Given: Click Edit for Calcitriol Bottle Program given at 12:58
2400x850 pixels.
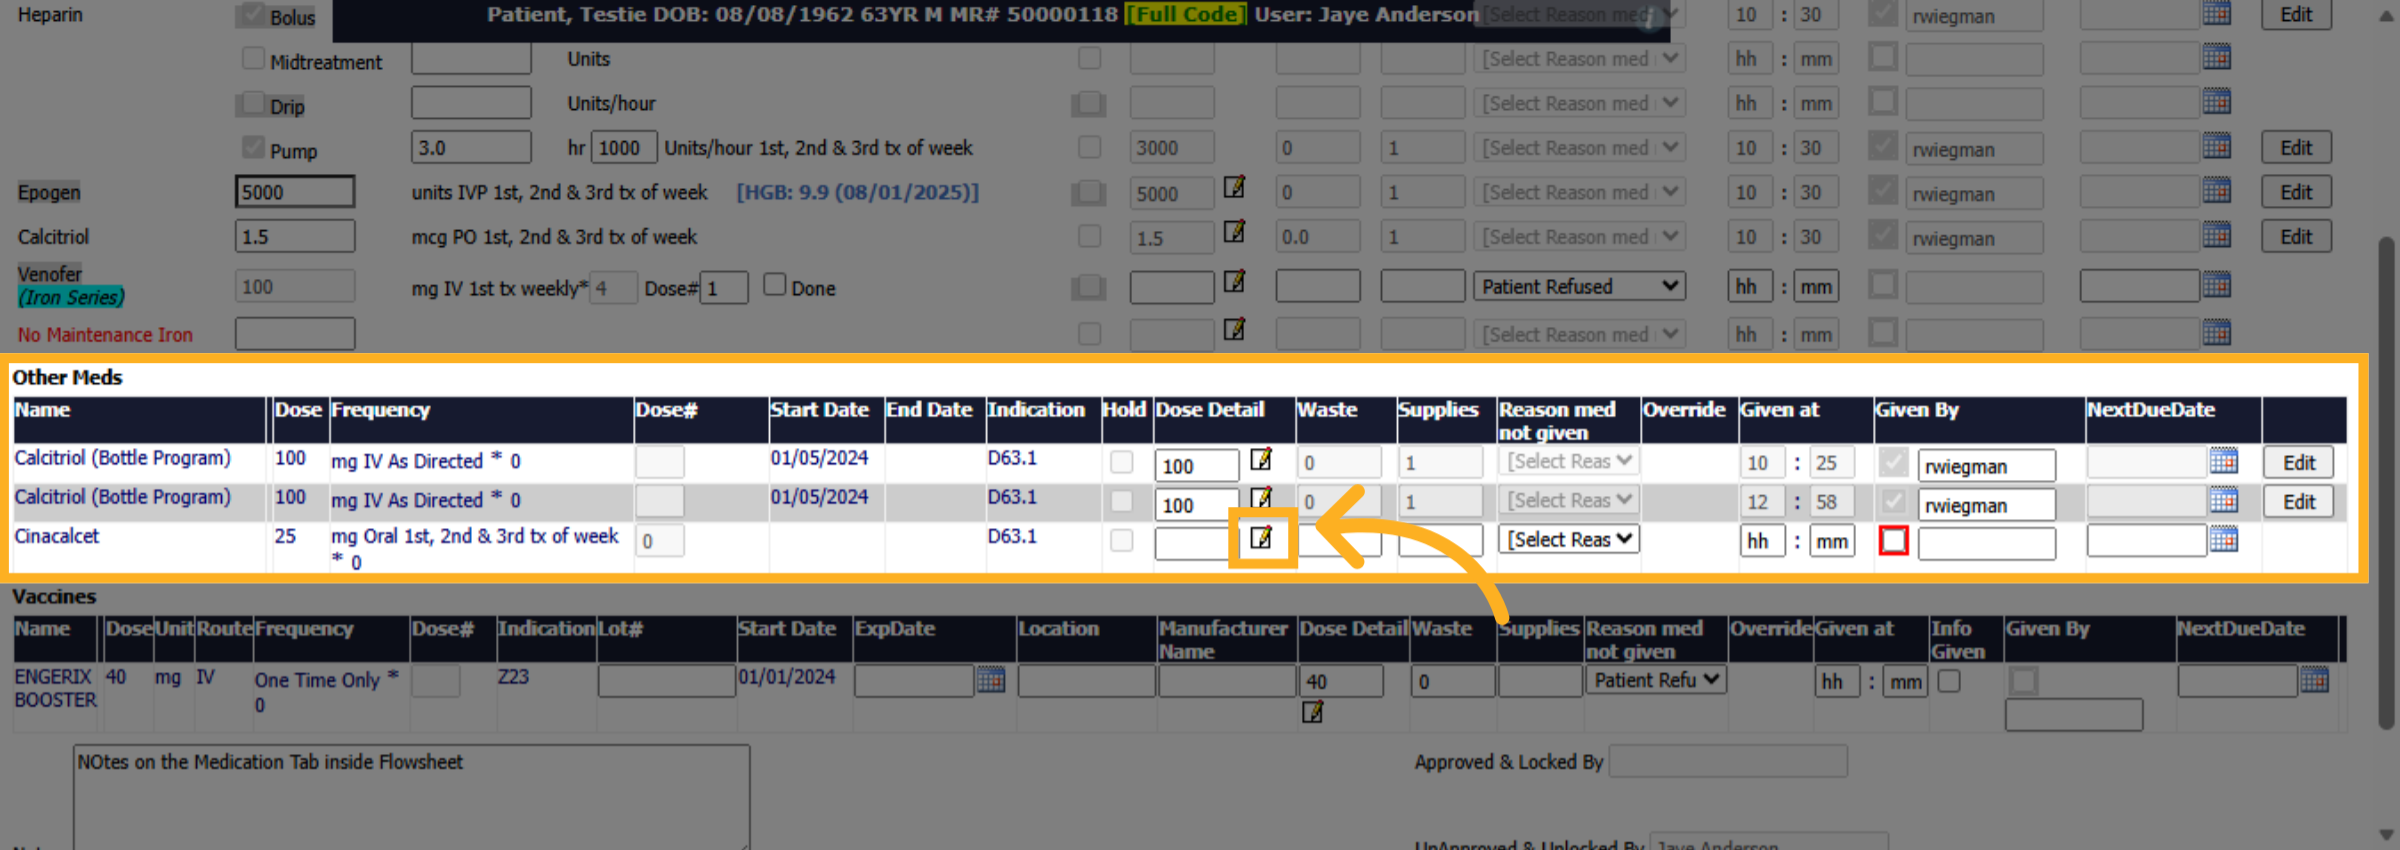Looking at the screenshot, I should 2299,502.
